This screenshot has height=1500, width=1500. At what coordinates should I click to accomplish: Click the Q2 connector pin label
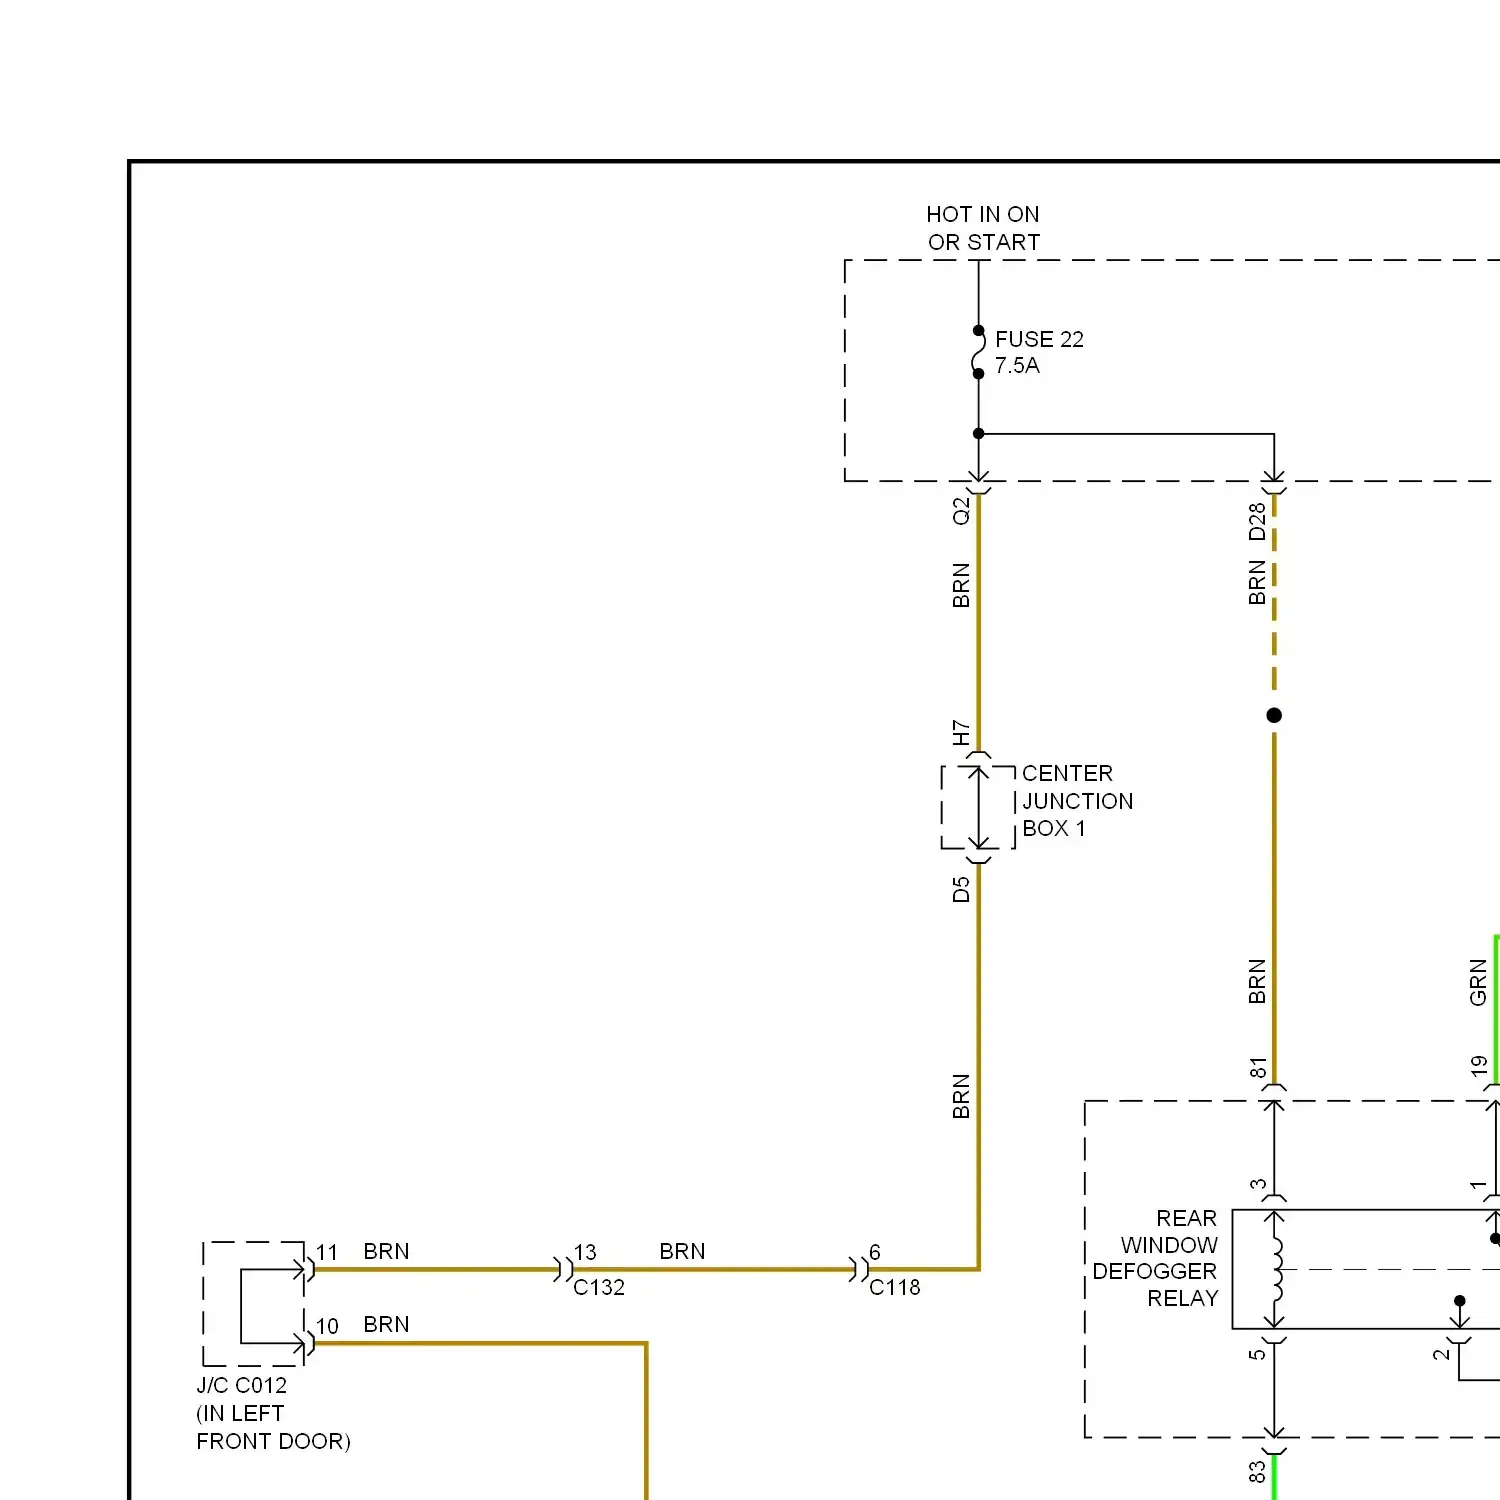(x=961, y=511)
